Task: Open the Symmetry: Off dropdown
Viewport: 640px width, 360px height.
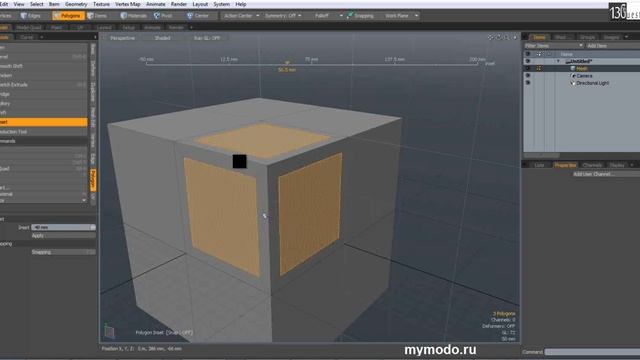Action: [x=283, y=16]
